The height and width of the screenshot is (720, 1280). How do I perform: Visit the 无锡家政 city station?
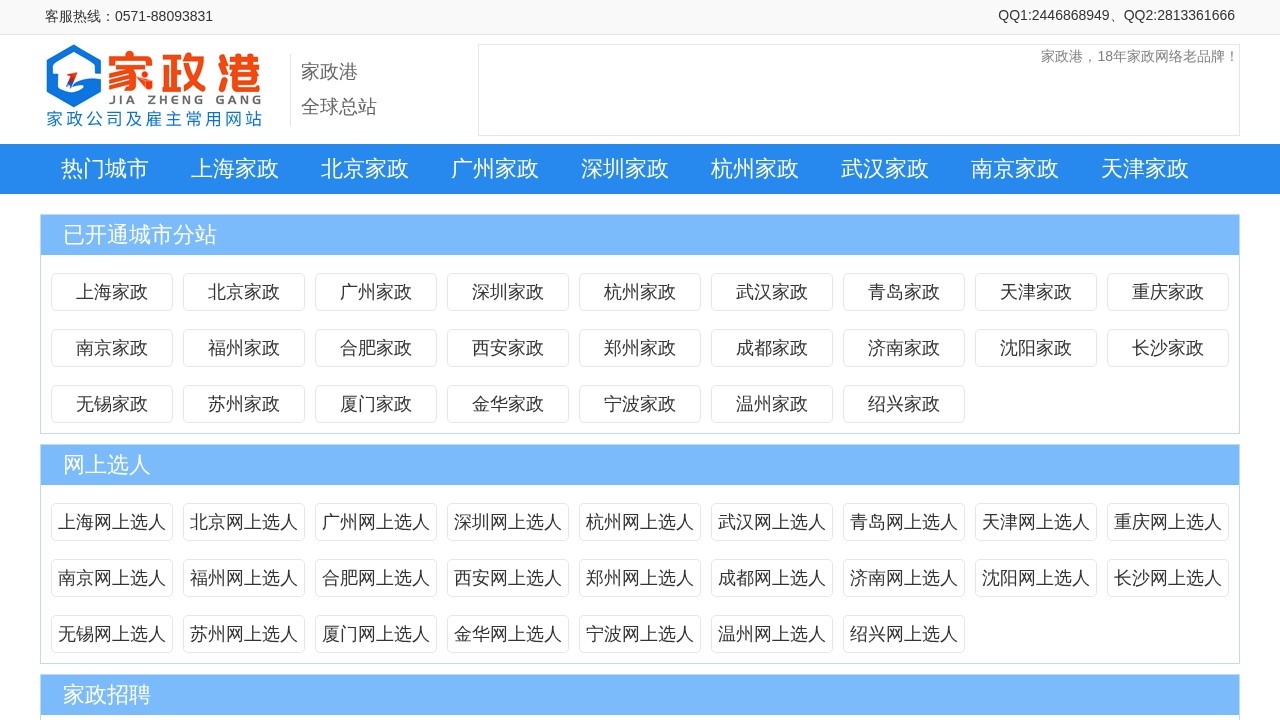[x=112, y=404]
